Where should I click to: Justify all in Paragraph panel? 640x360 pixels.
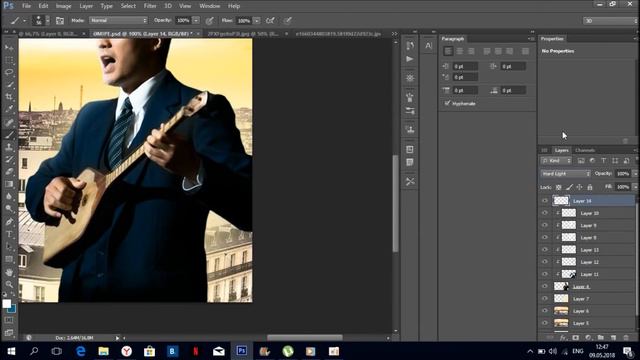click(x=525, y=51)
